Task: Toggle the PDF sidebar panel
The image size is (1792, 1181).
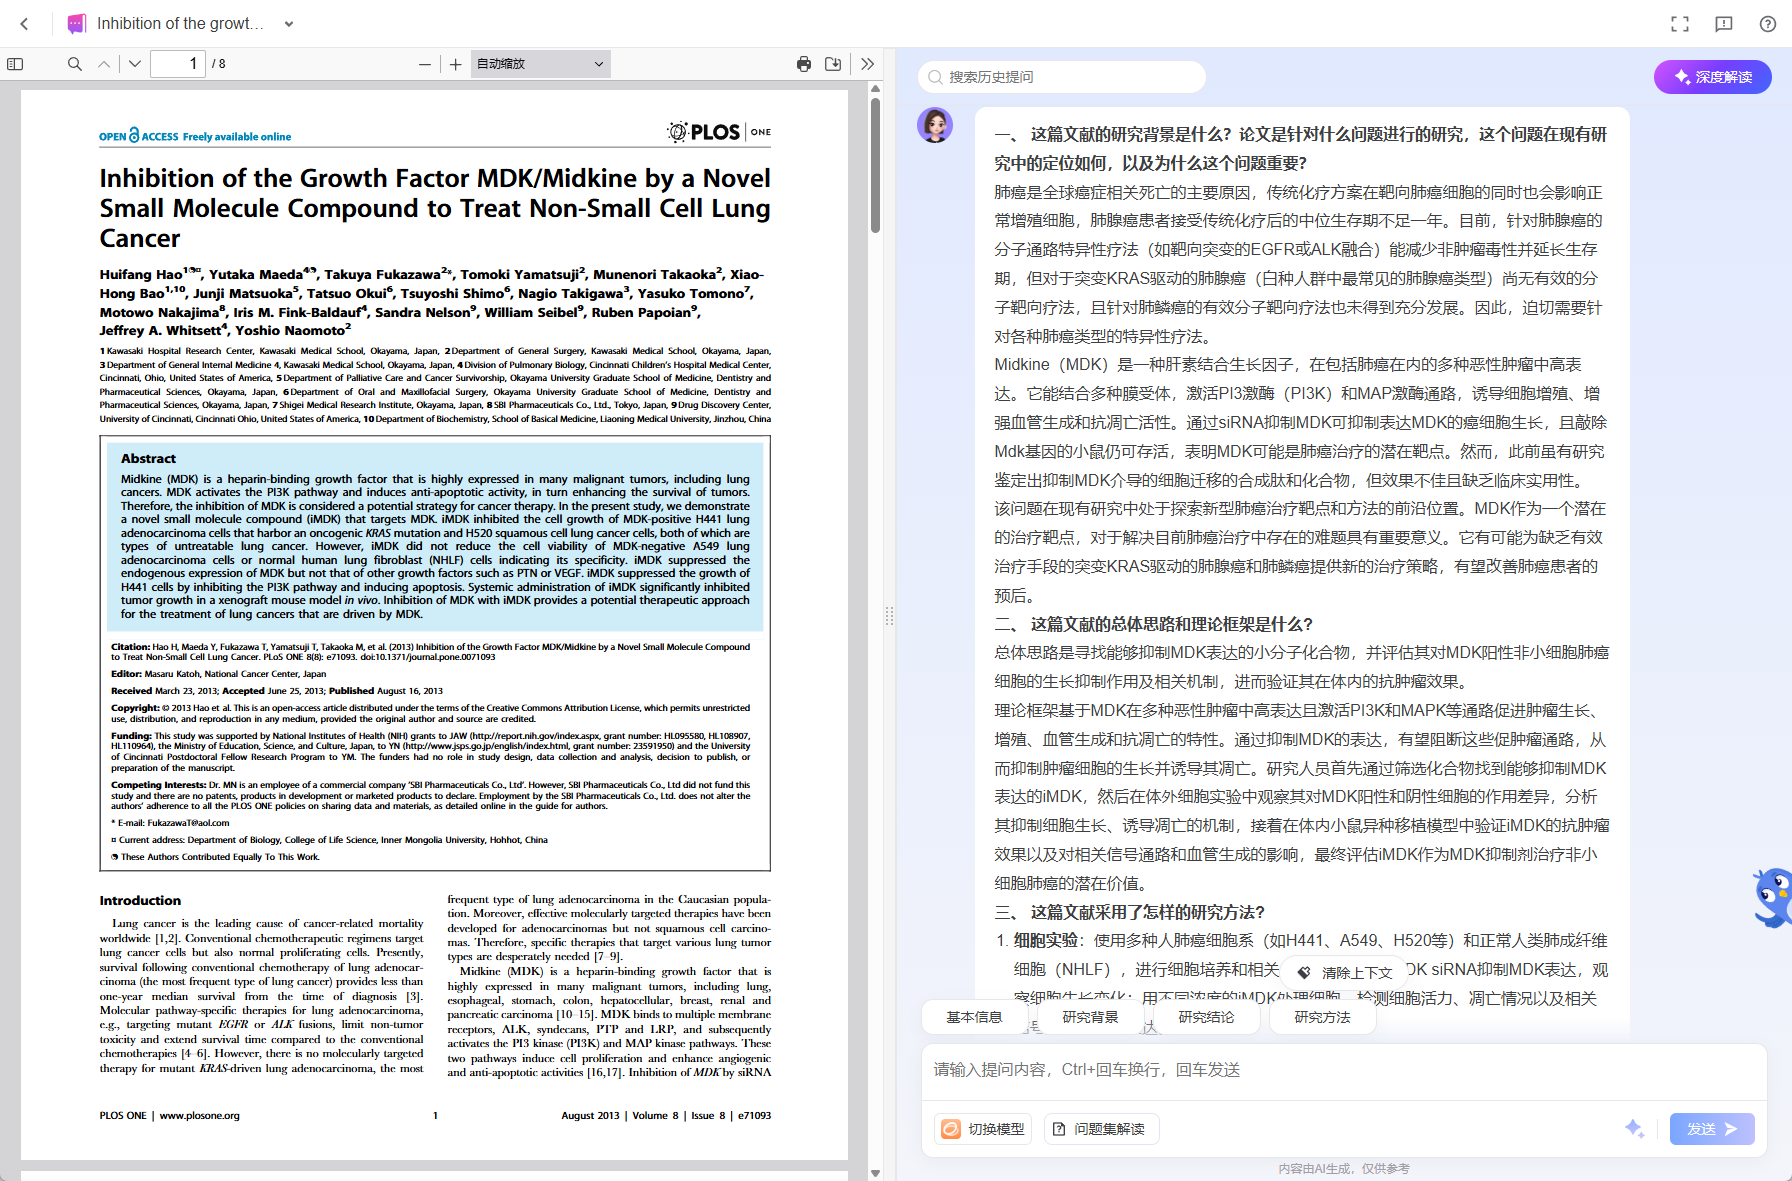Action: 15,64
